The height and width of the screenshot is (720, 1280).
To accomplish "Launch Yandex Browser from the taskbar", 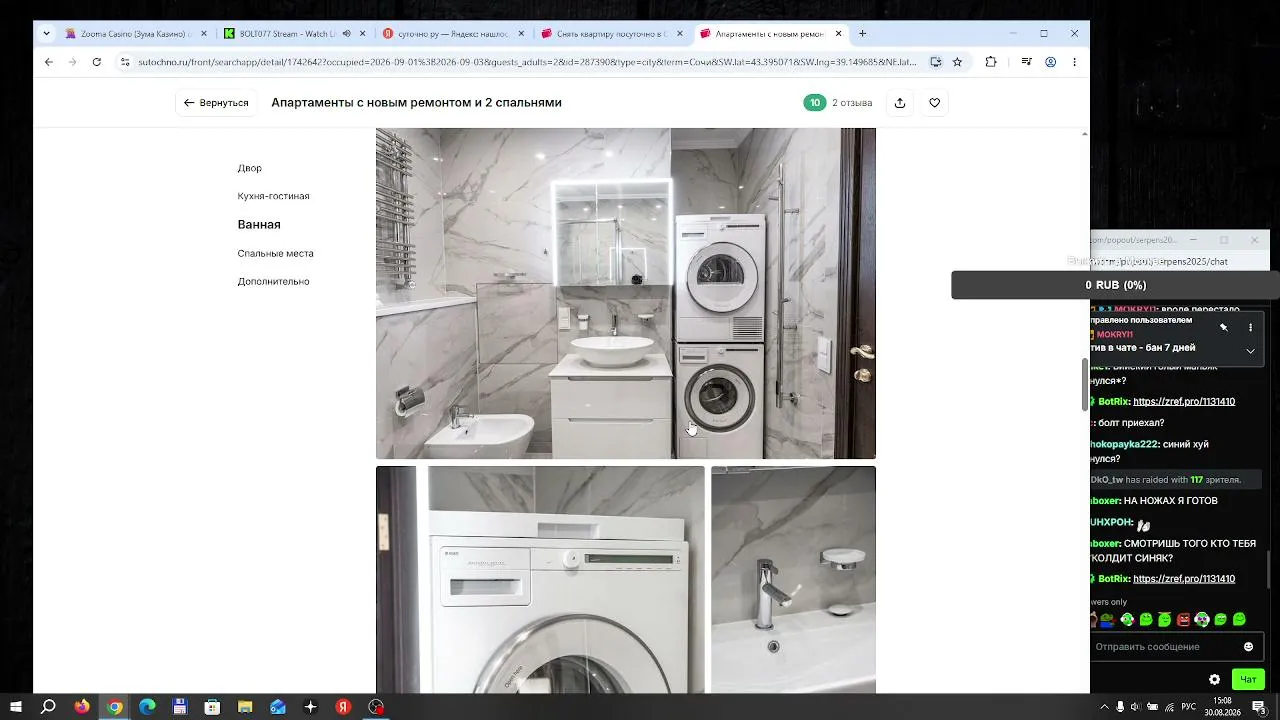I will click(343, 707).
